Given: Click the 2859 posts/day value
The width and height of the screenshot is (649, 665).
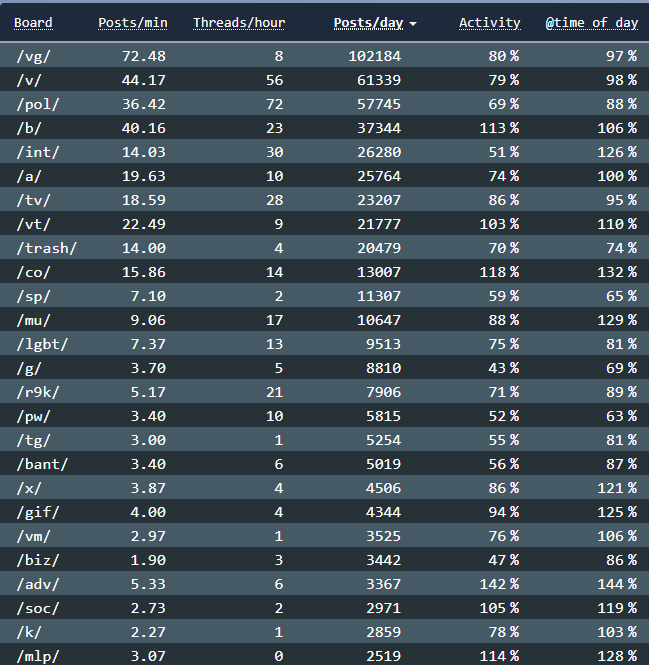Looking at the screenshot, I should [383, 632].
